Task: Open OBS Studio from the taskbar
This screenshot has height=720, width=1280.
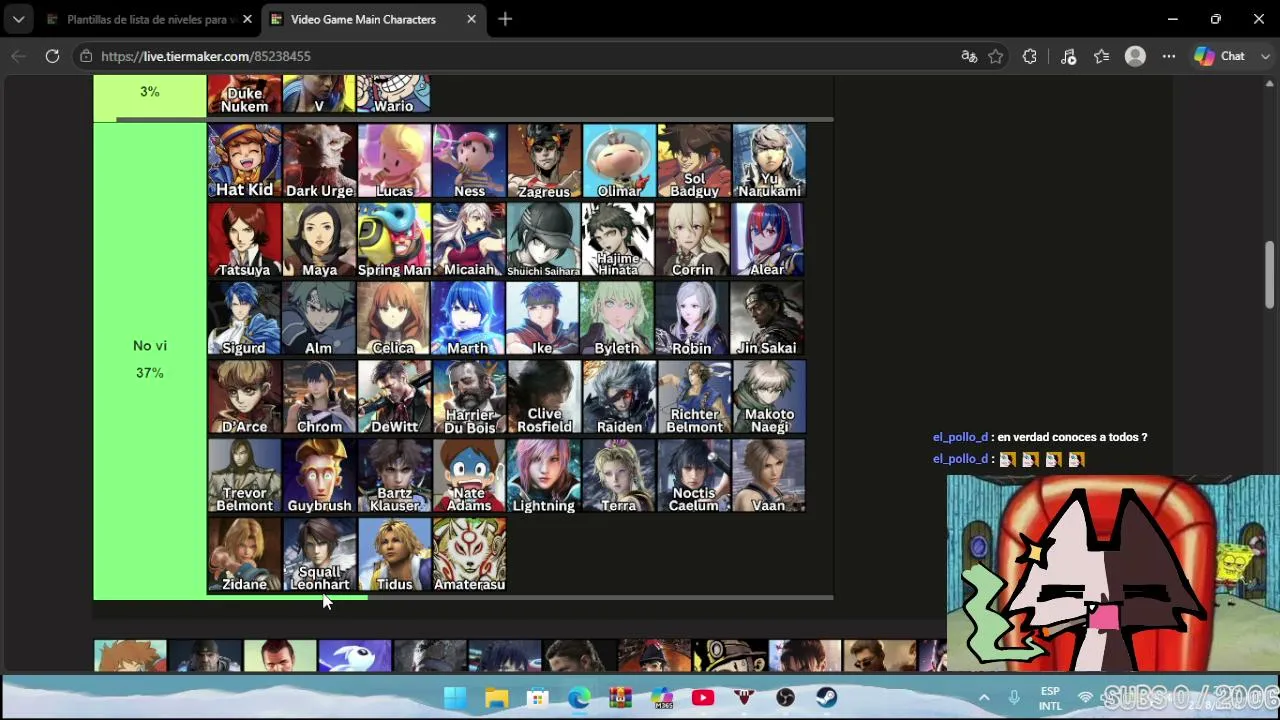Action: 785,697
